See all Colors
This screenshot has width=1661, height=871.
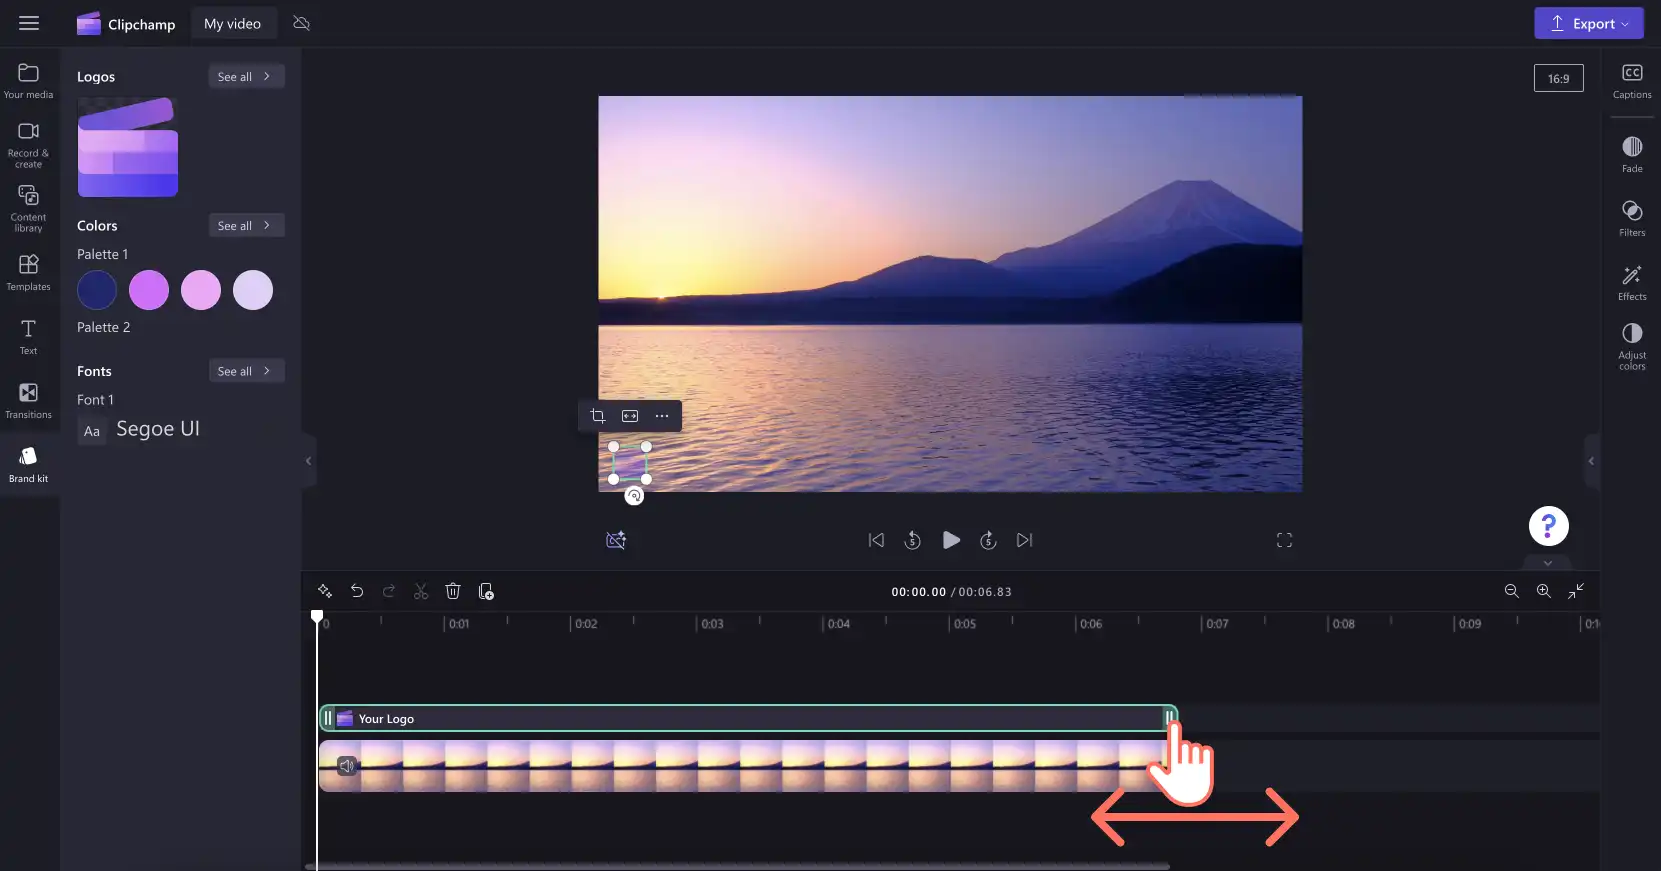click(x=246, y=225)
